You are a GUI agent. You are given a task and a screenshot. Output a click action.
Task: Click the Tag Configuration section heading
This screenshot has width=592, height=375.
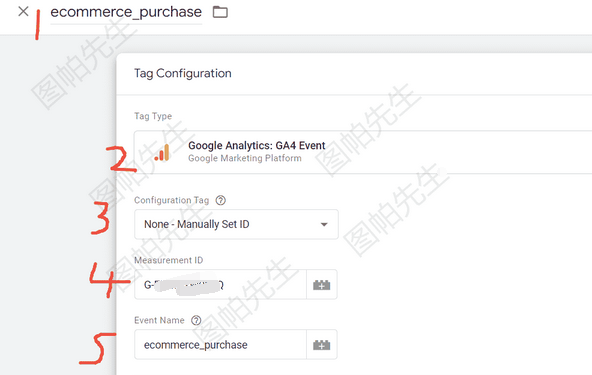(183, 73)
